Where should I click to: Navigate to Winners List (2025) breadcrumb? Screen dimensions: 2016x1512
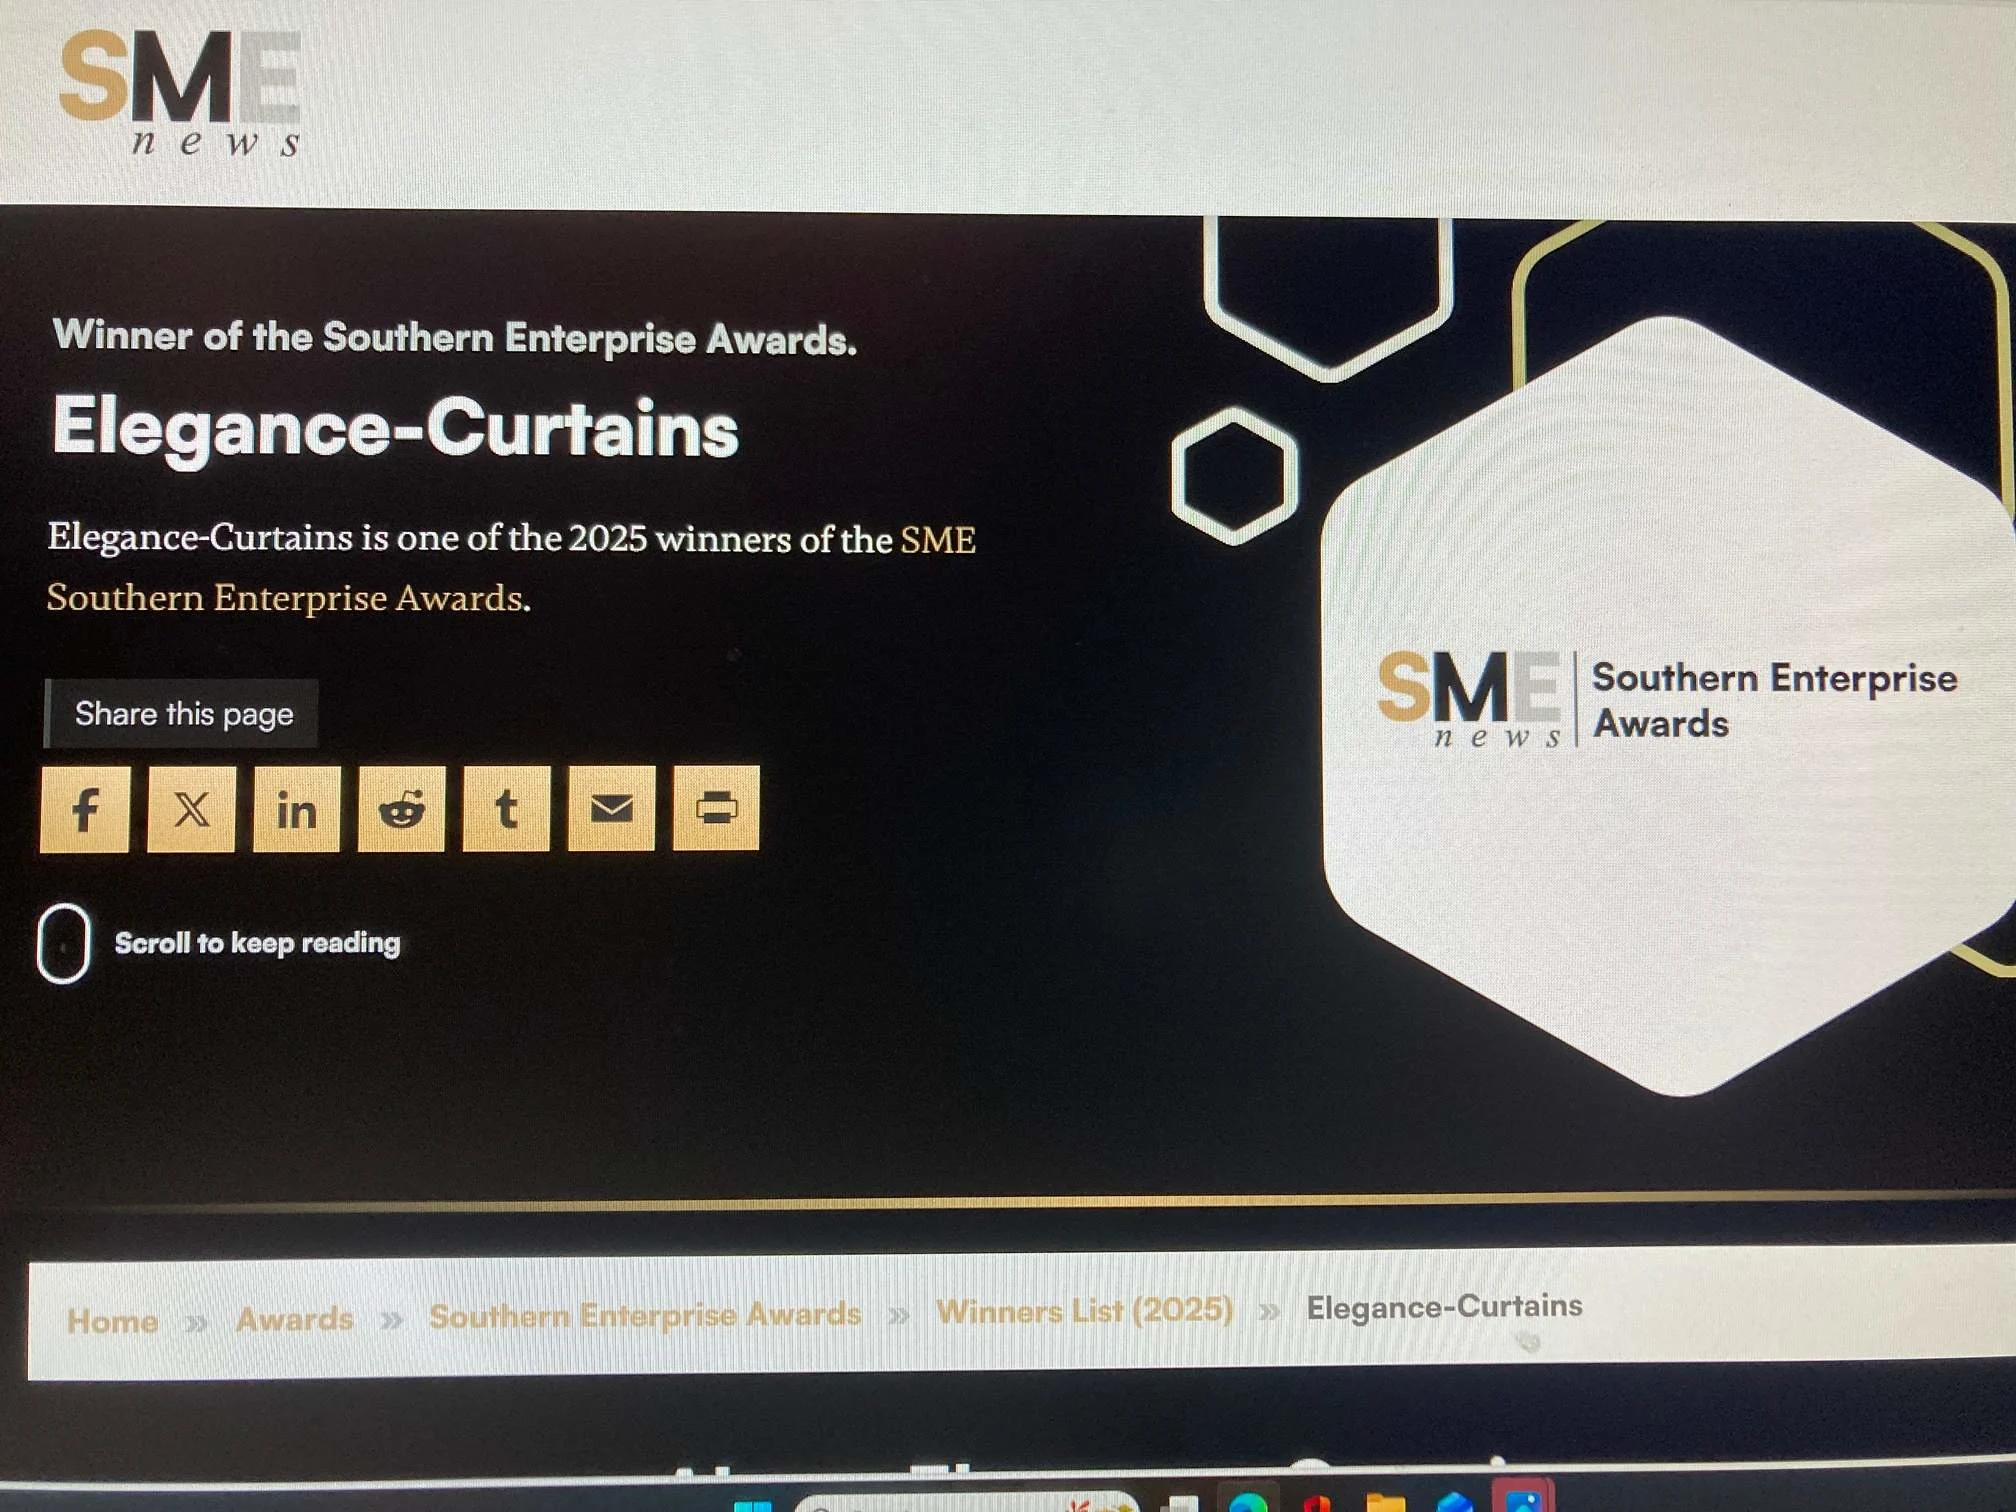[x=1084, y=1310]
